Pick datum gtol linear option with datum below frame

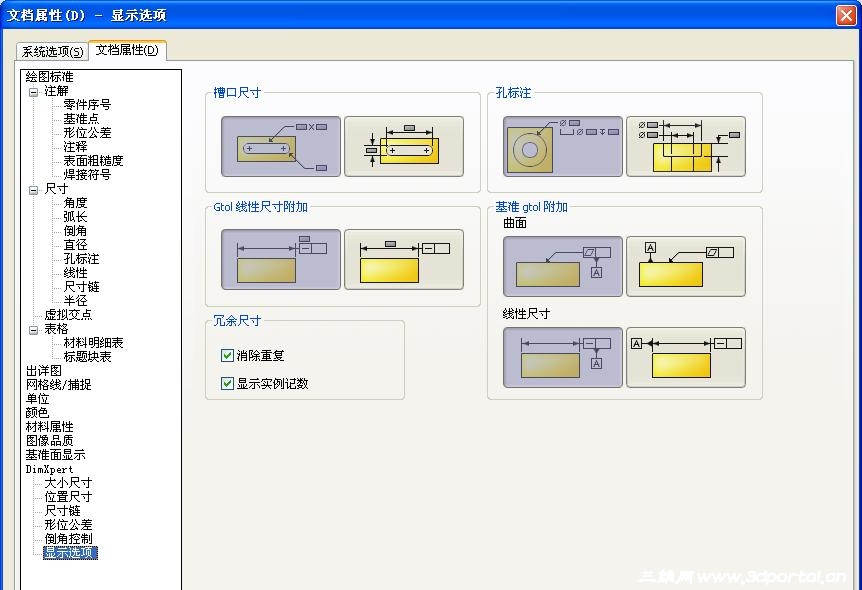click(562, 357)
